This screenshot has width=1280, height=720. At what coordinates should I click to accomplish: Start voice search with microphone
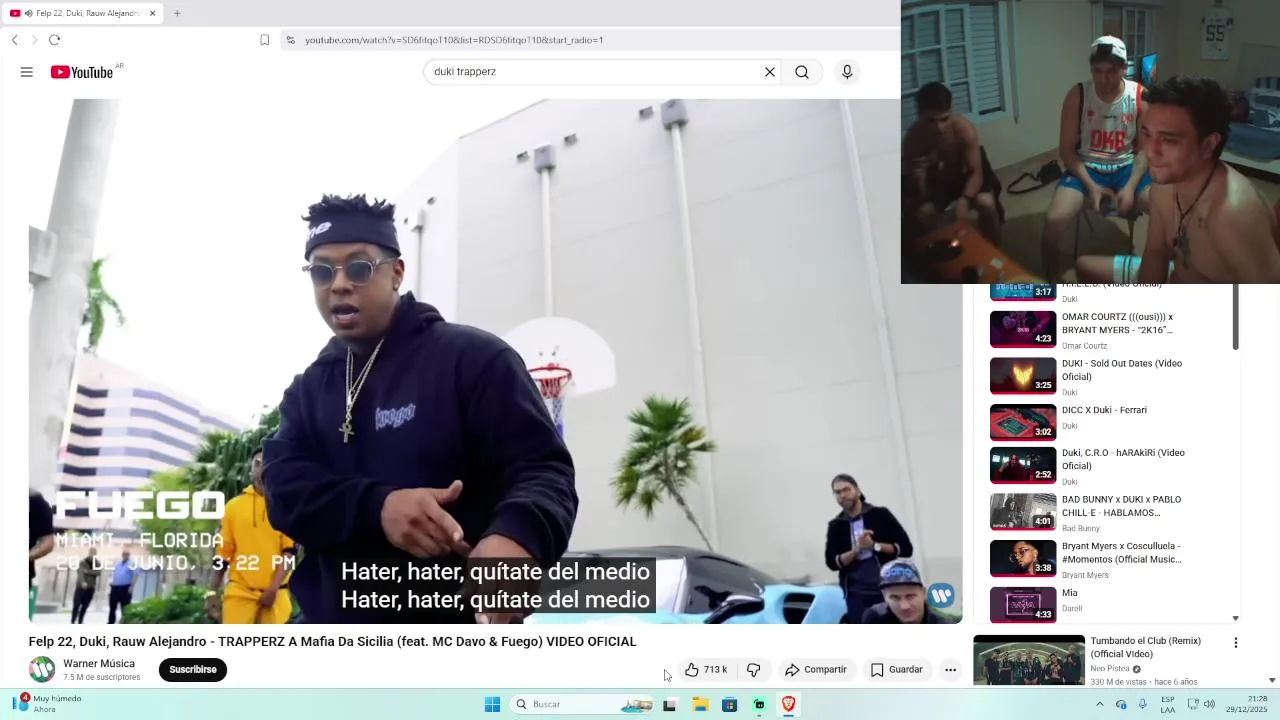(847, 72)
